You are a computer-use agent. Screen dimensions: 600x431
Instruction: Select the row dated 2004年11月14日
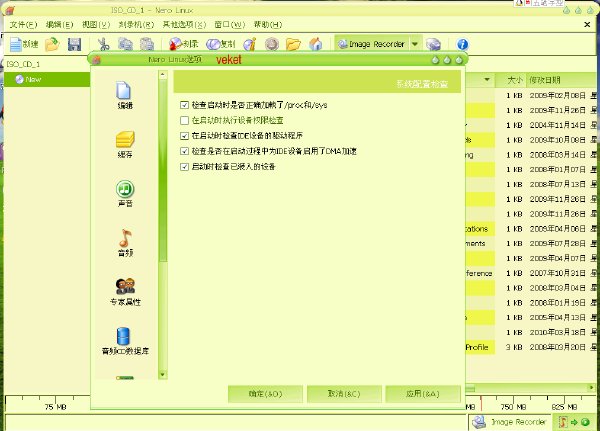[x=531, y=125]
